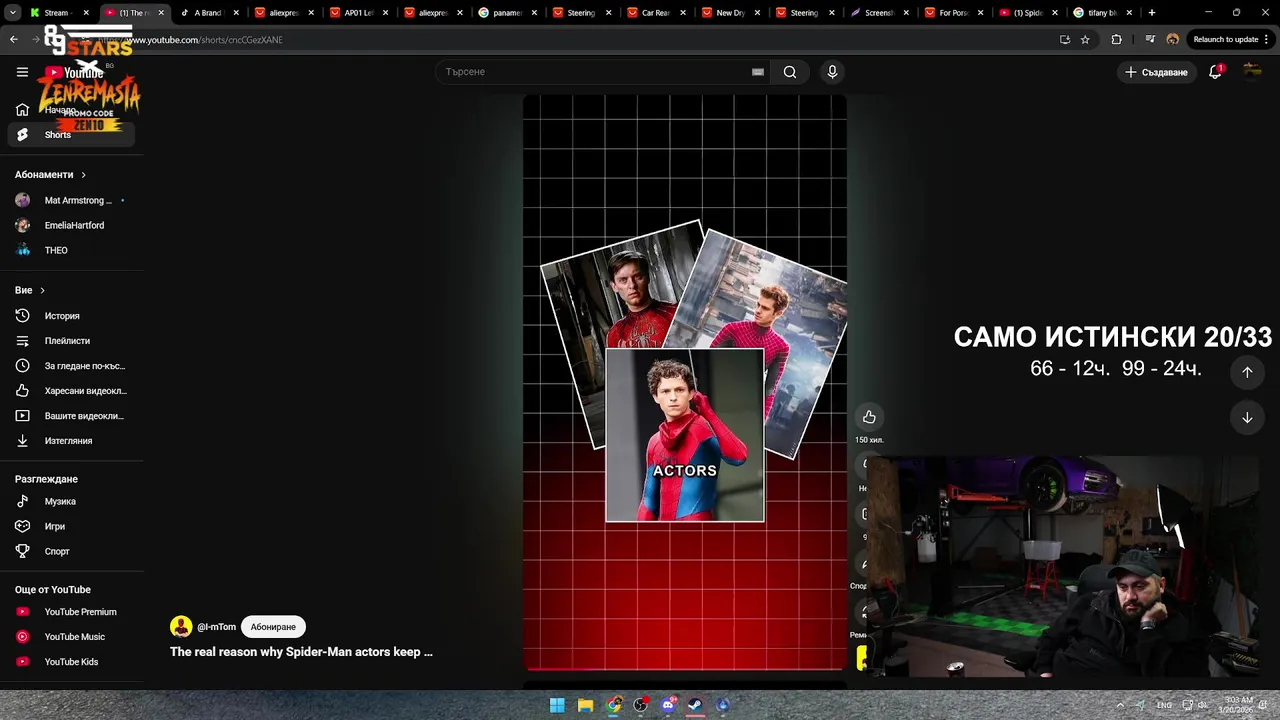Click the search magnifier button
This screenshot has height=720, width=1280.
[790, 72]
